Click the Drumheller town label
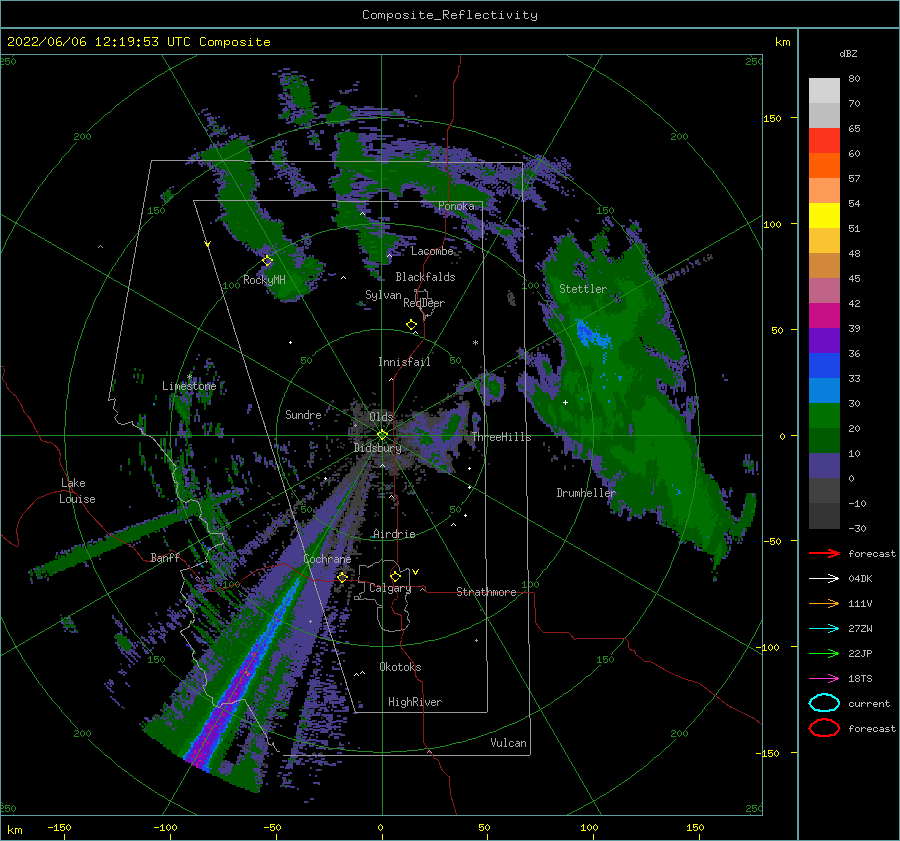This screenshot has height=841, width=900. (x=585, y=493)
